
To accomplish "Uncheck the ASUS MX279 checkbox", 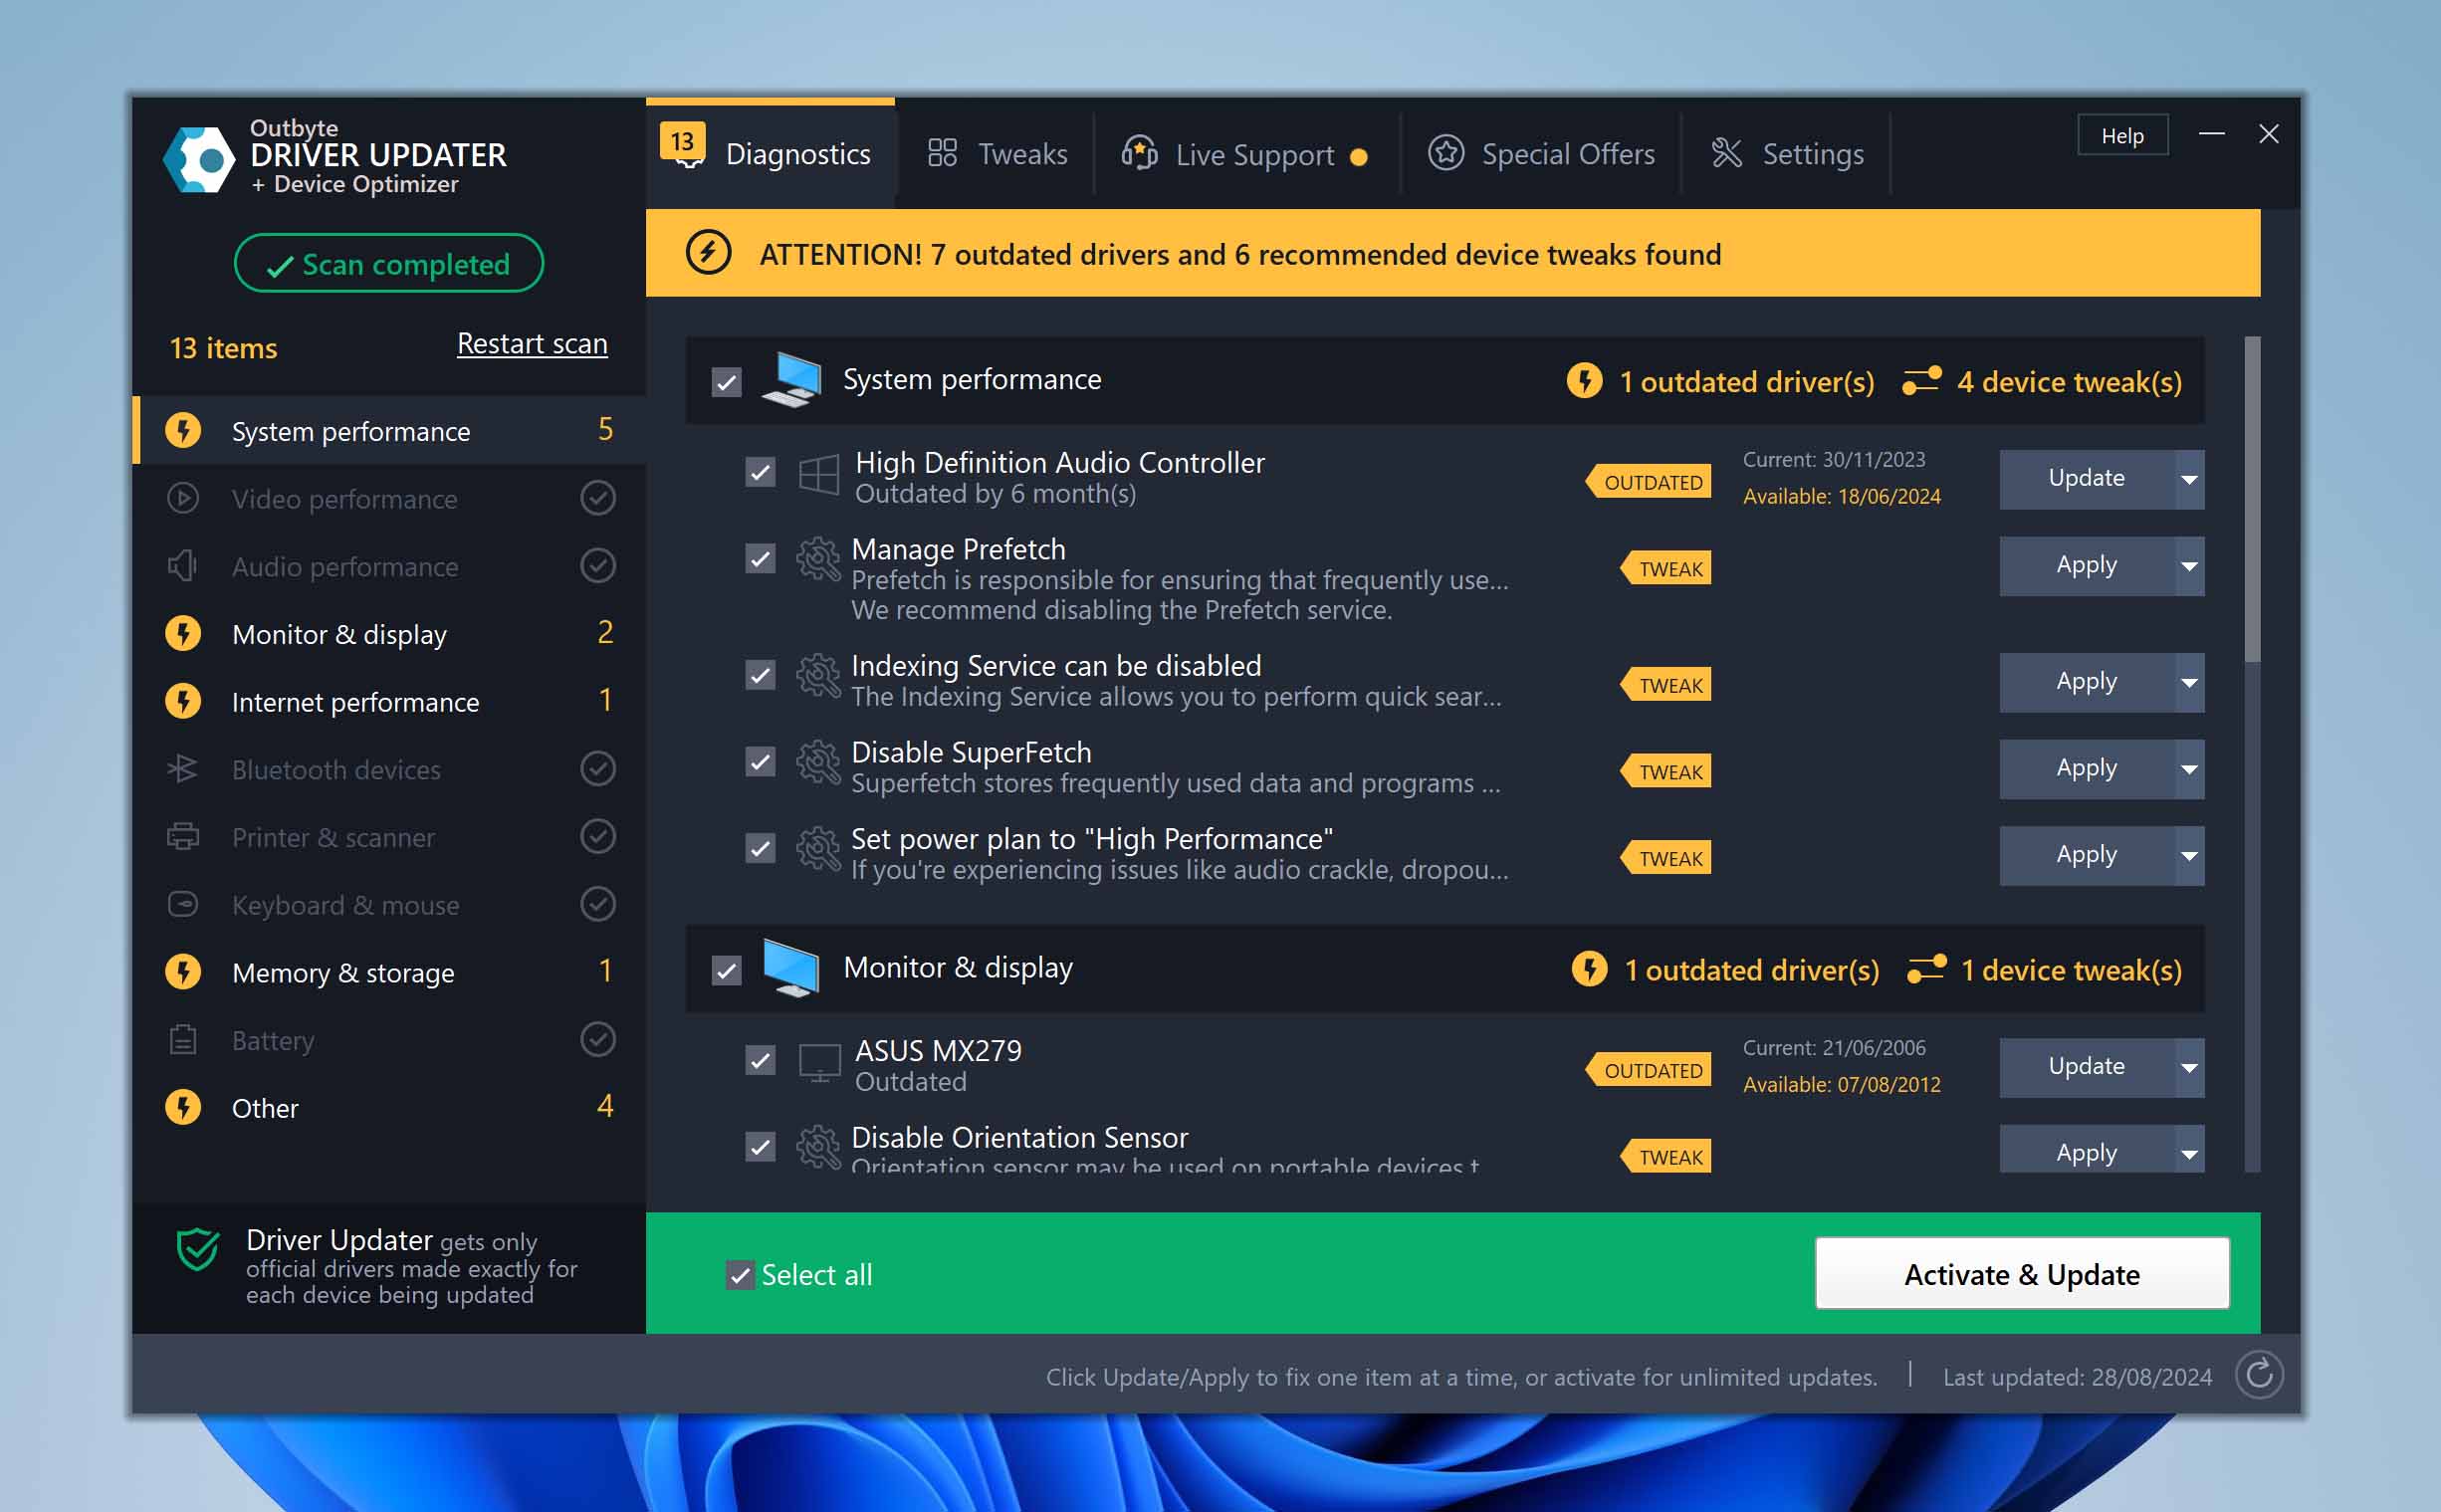I will (761, 1060).
